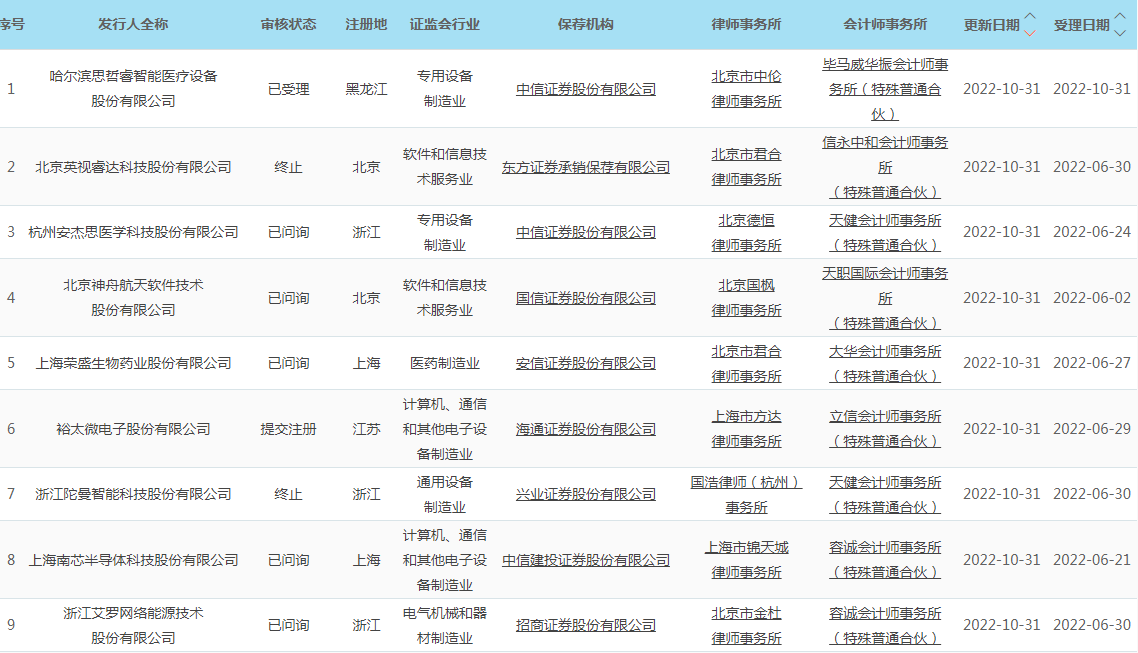Open 安信证券股份有限公司 link
The image size is (1138, 653).
click(586, 363)
